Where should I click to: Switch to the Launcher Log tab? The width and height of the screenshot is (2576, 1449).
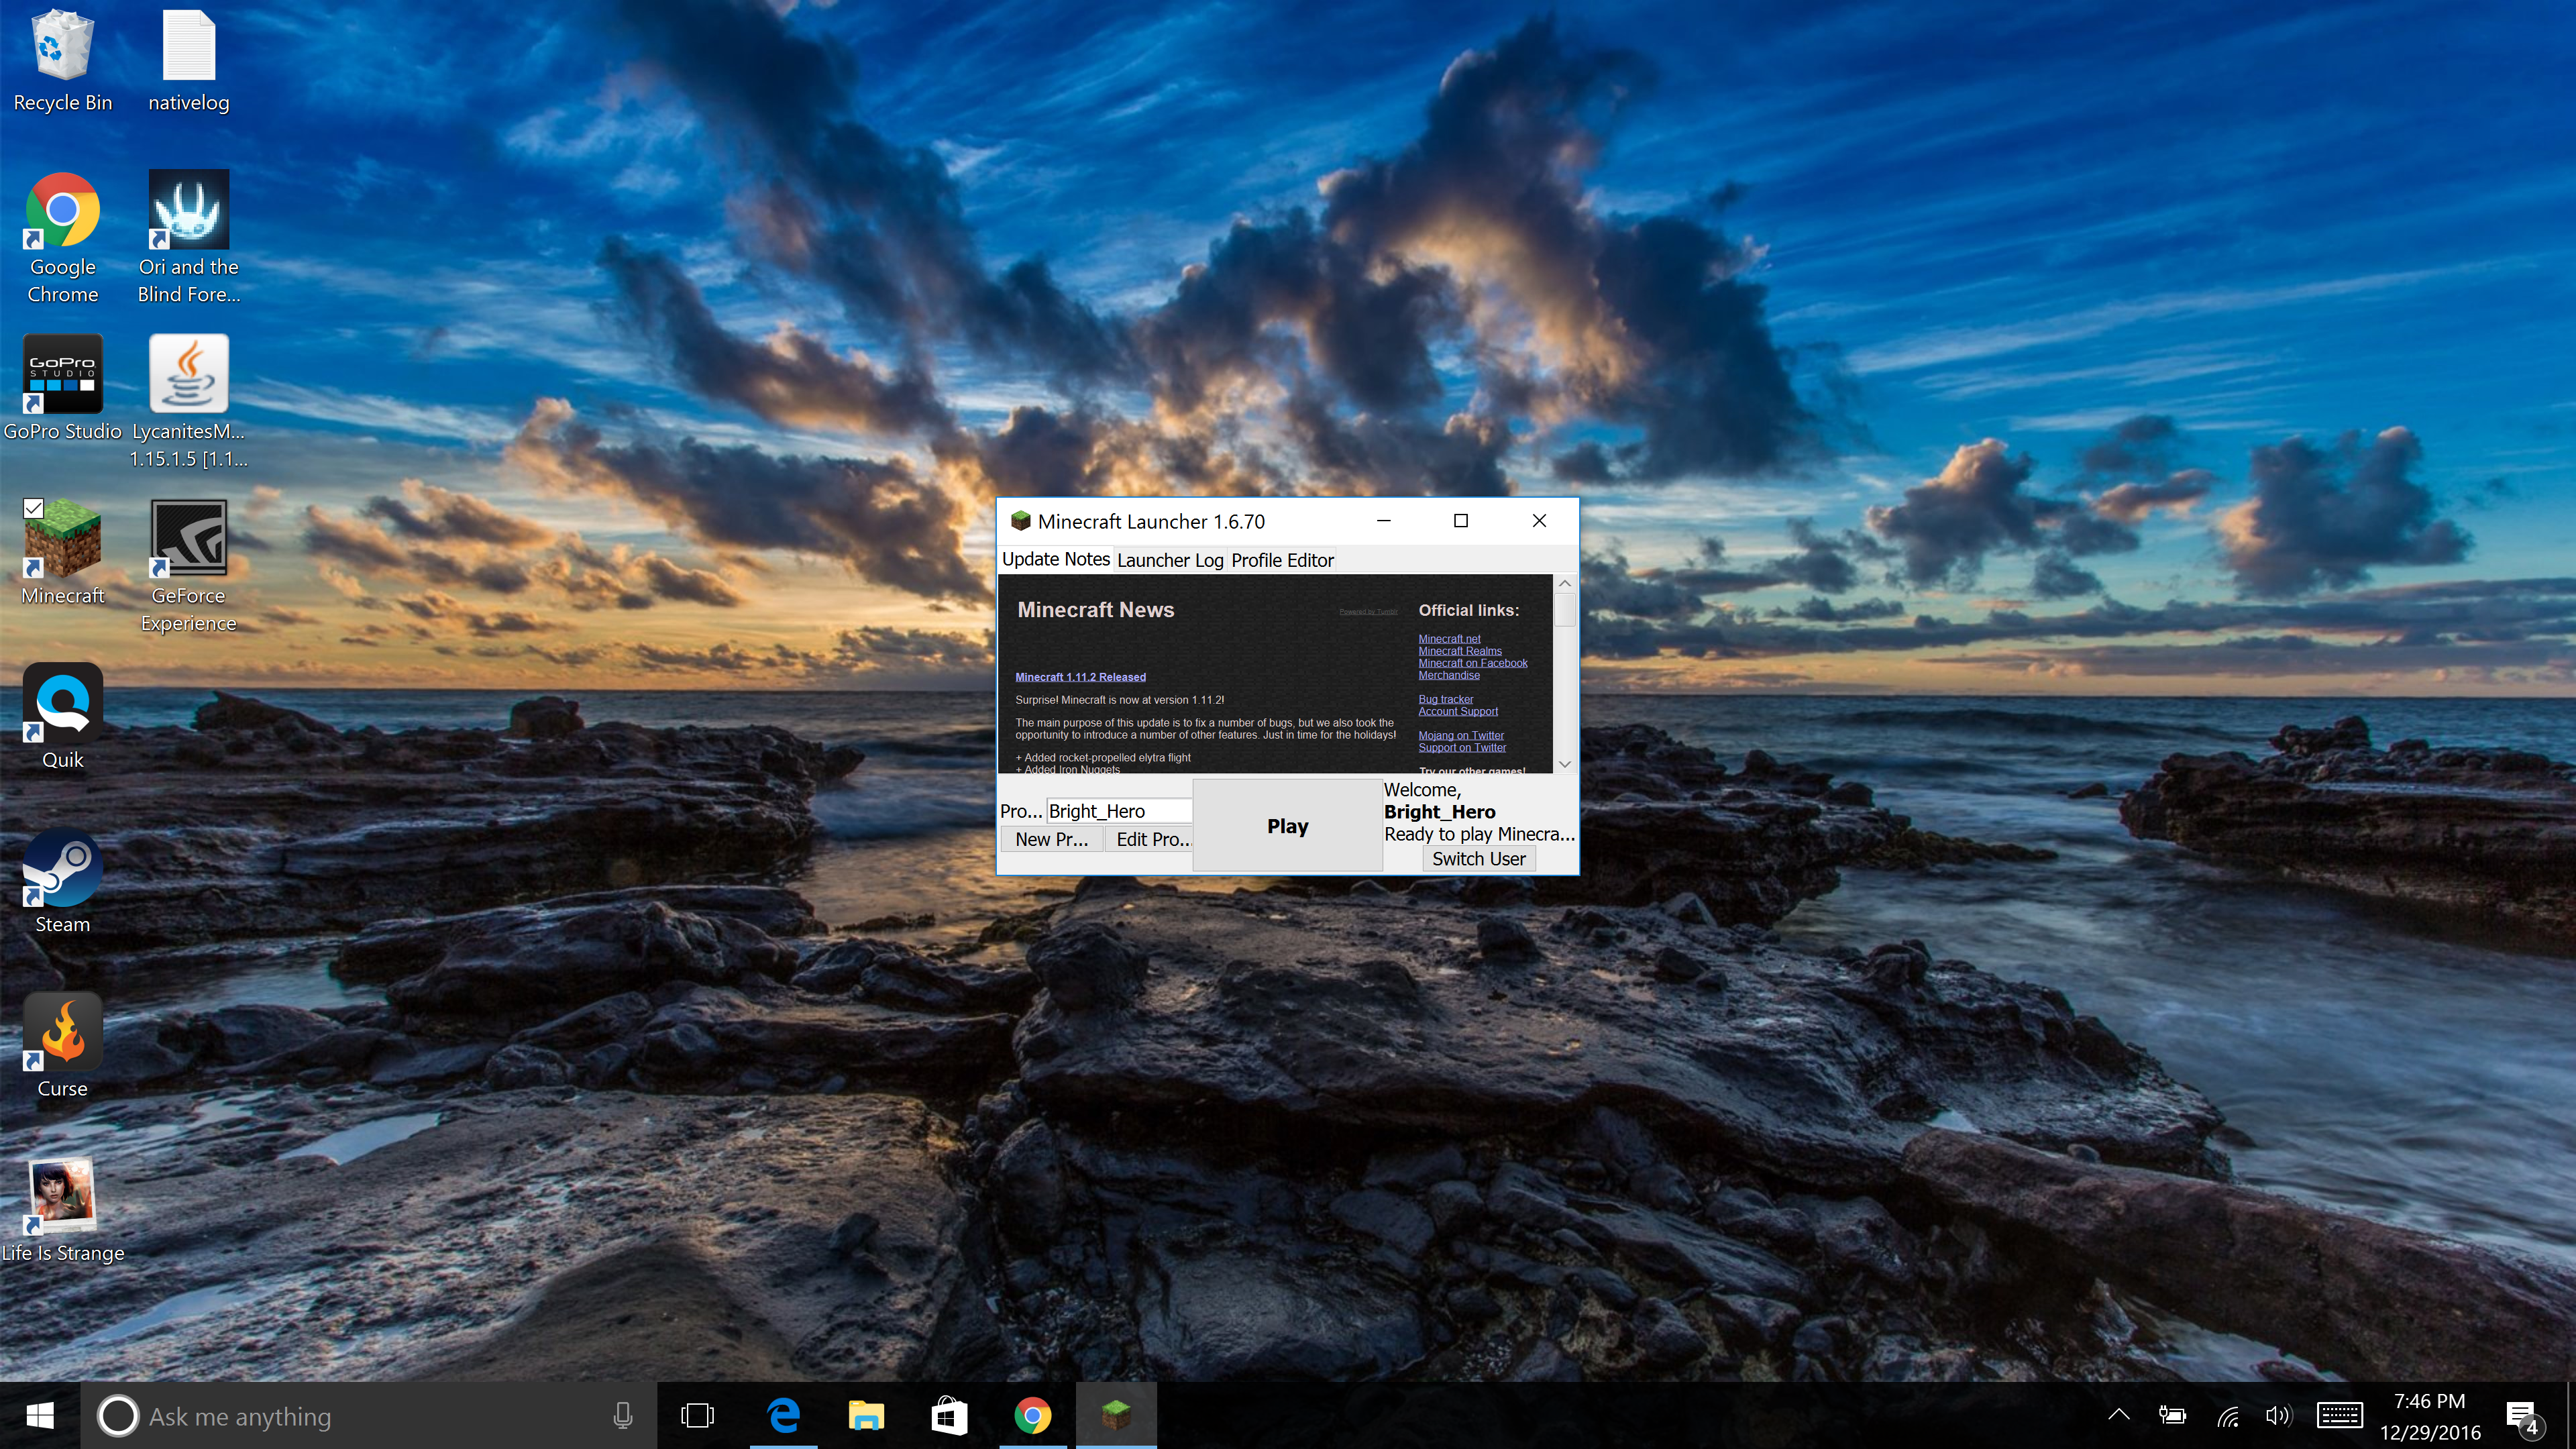tap(1169, 560)
